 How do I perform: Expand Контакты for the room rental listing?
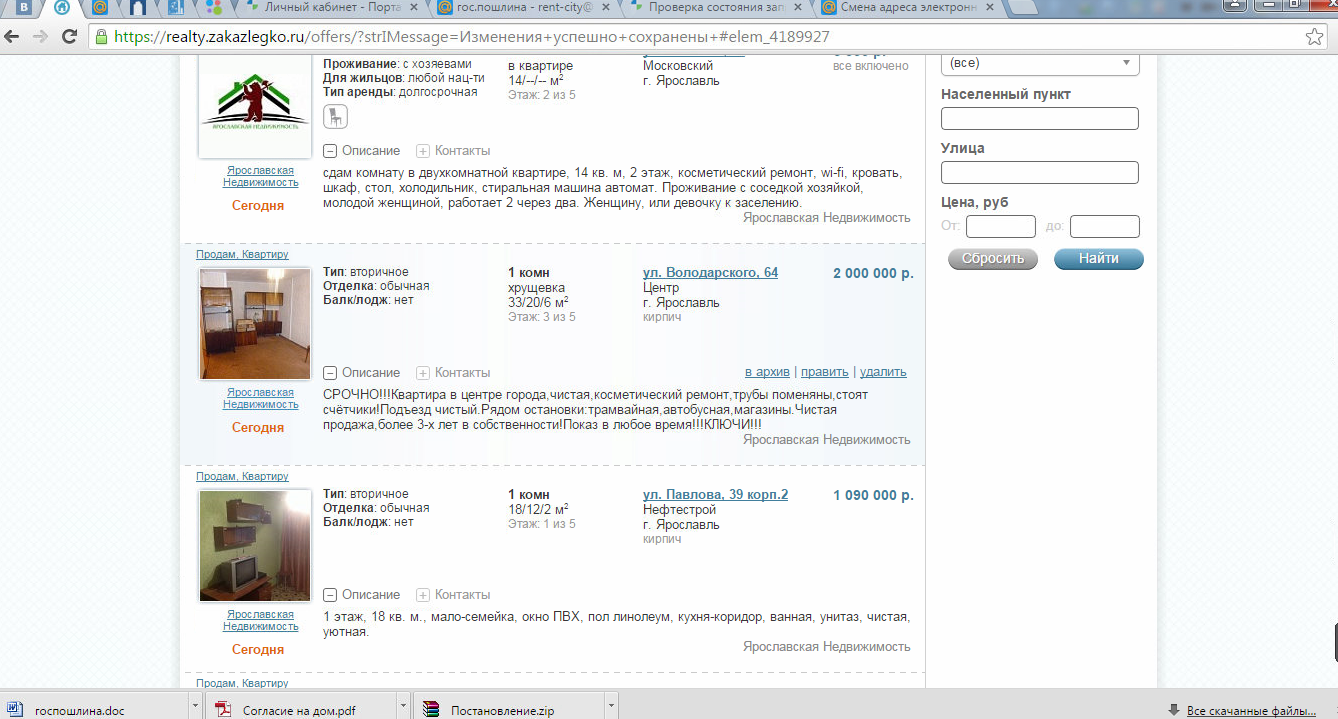click(423, 151)
